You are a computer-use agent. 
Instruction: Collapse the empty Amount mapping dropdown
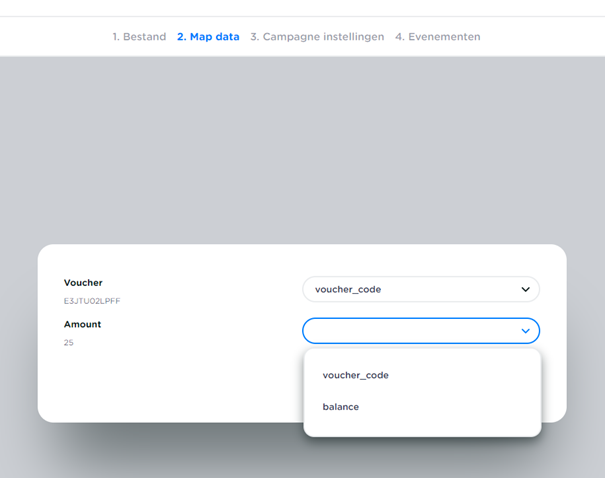coord(410,331)
